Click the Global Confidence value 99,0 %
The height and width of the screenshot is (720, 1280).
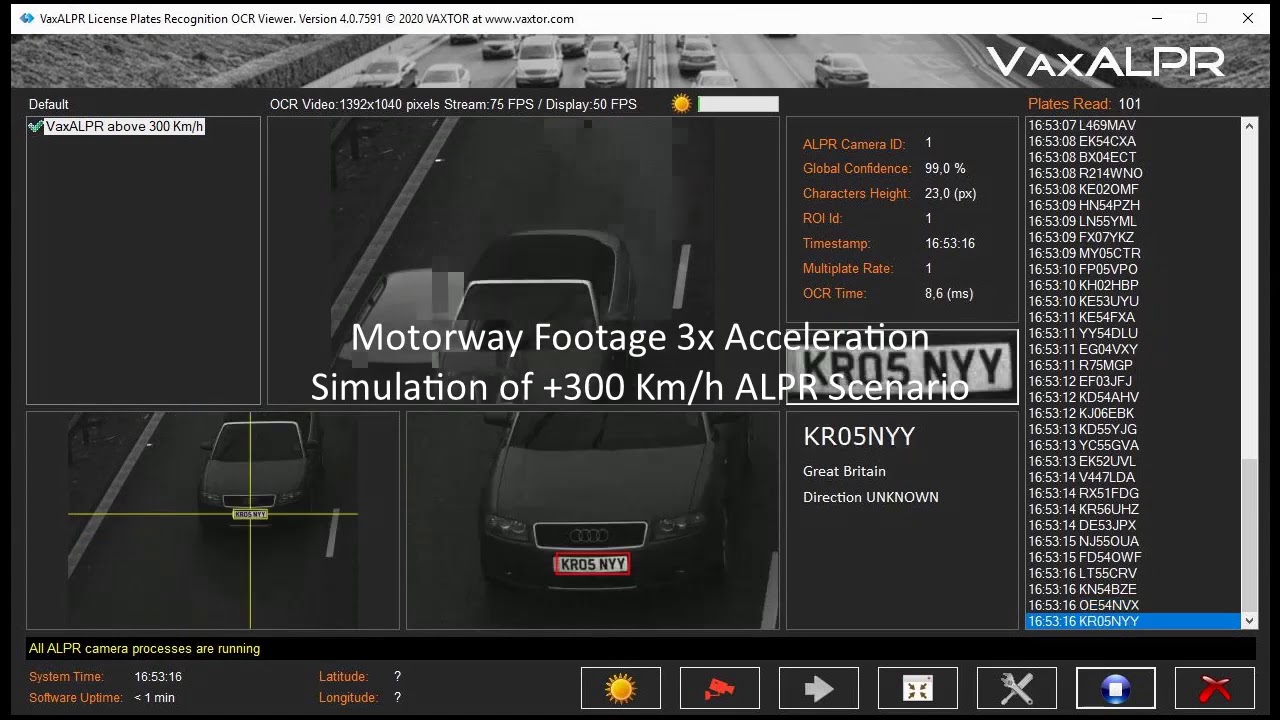[x=945, y=168]
